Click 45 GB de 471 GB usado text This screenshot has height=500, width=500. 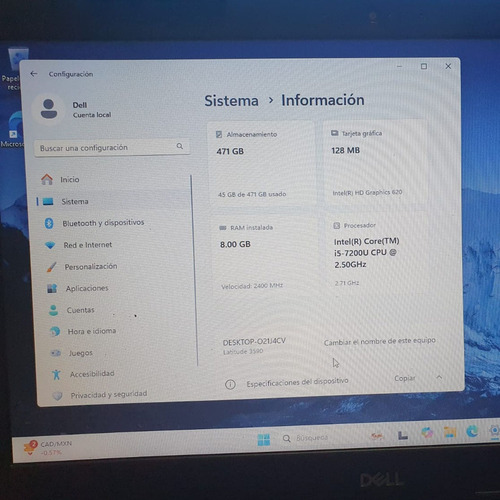pyautogui.click(x=252, y=194)
